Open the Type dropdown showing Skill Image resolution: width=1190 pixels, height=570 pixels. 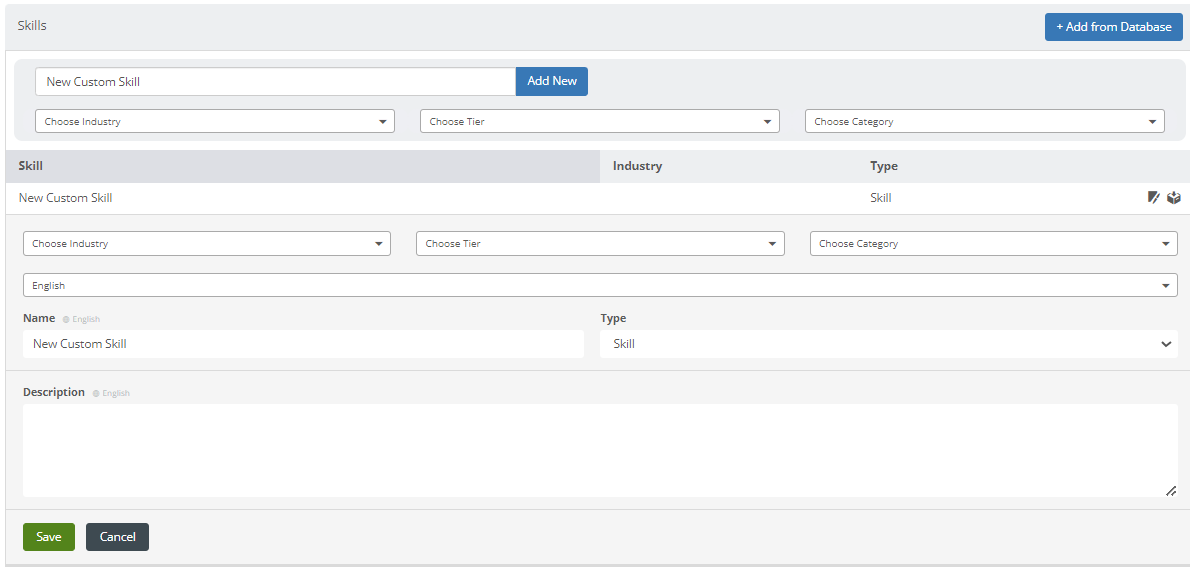(x=888, y=344)
